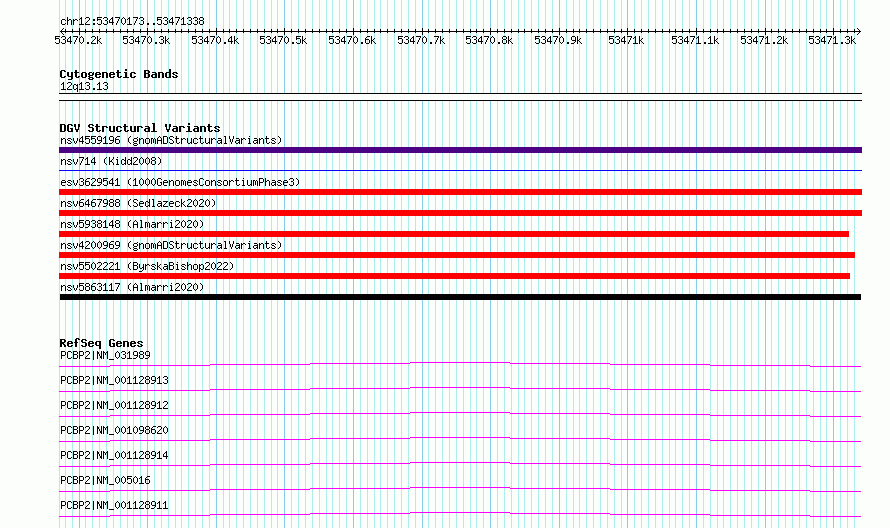Click the 53471.1k ruler tick label
This screenshot has width=890, height=528.
(695, 40)
